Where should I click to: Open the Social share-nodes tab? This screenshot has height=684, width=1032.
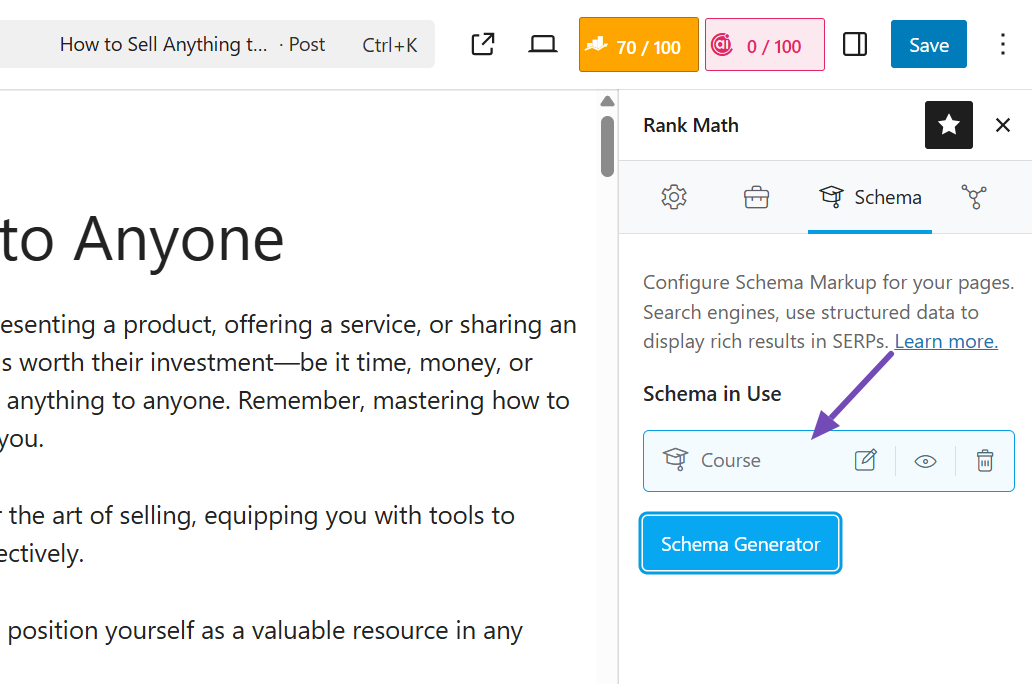coord(974,197)
